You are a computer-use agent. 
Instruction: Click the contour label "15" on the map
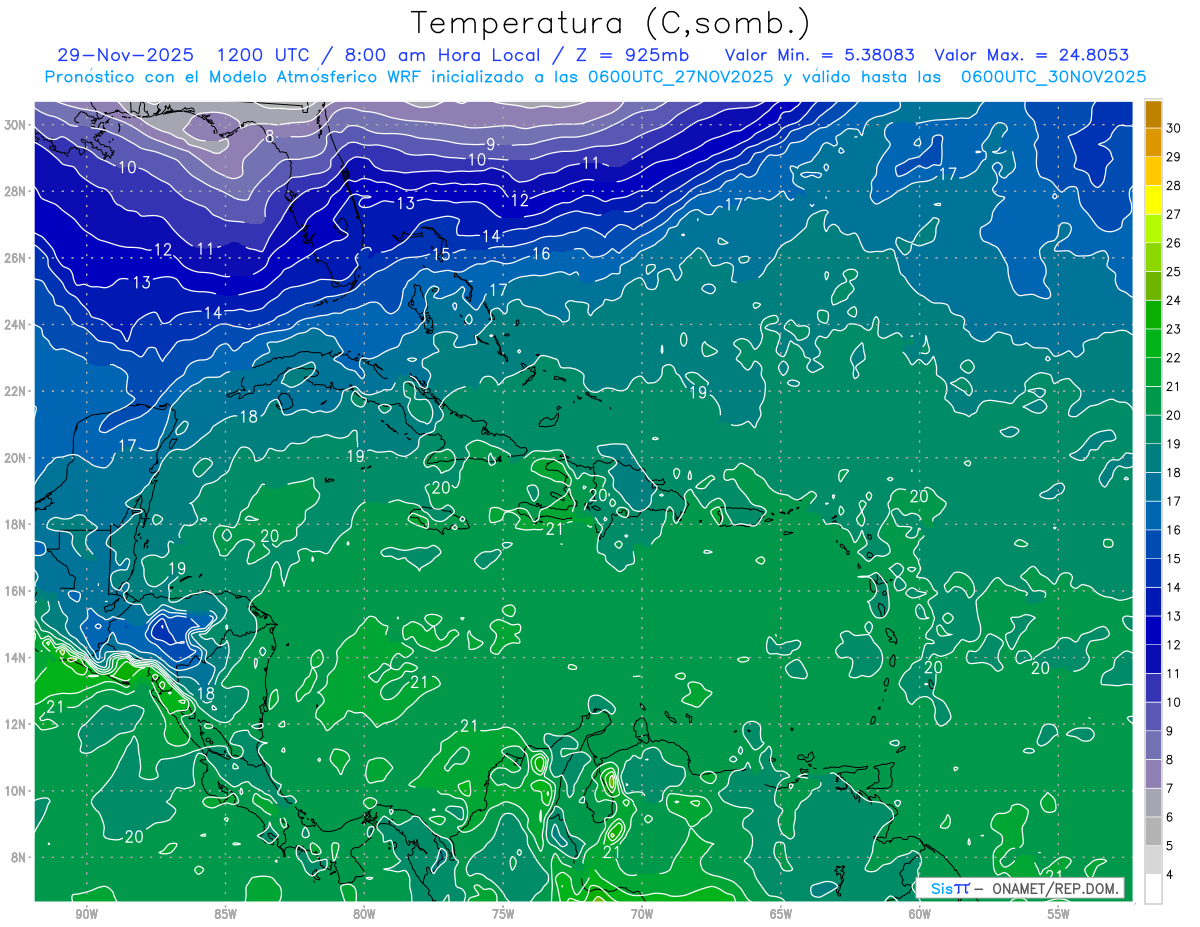coord(441,254)
